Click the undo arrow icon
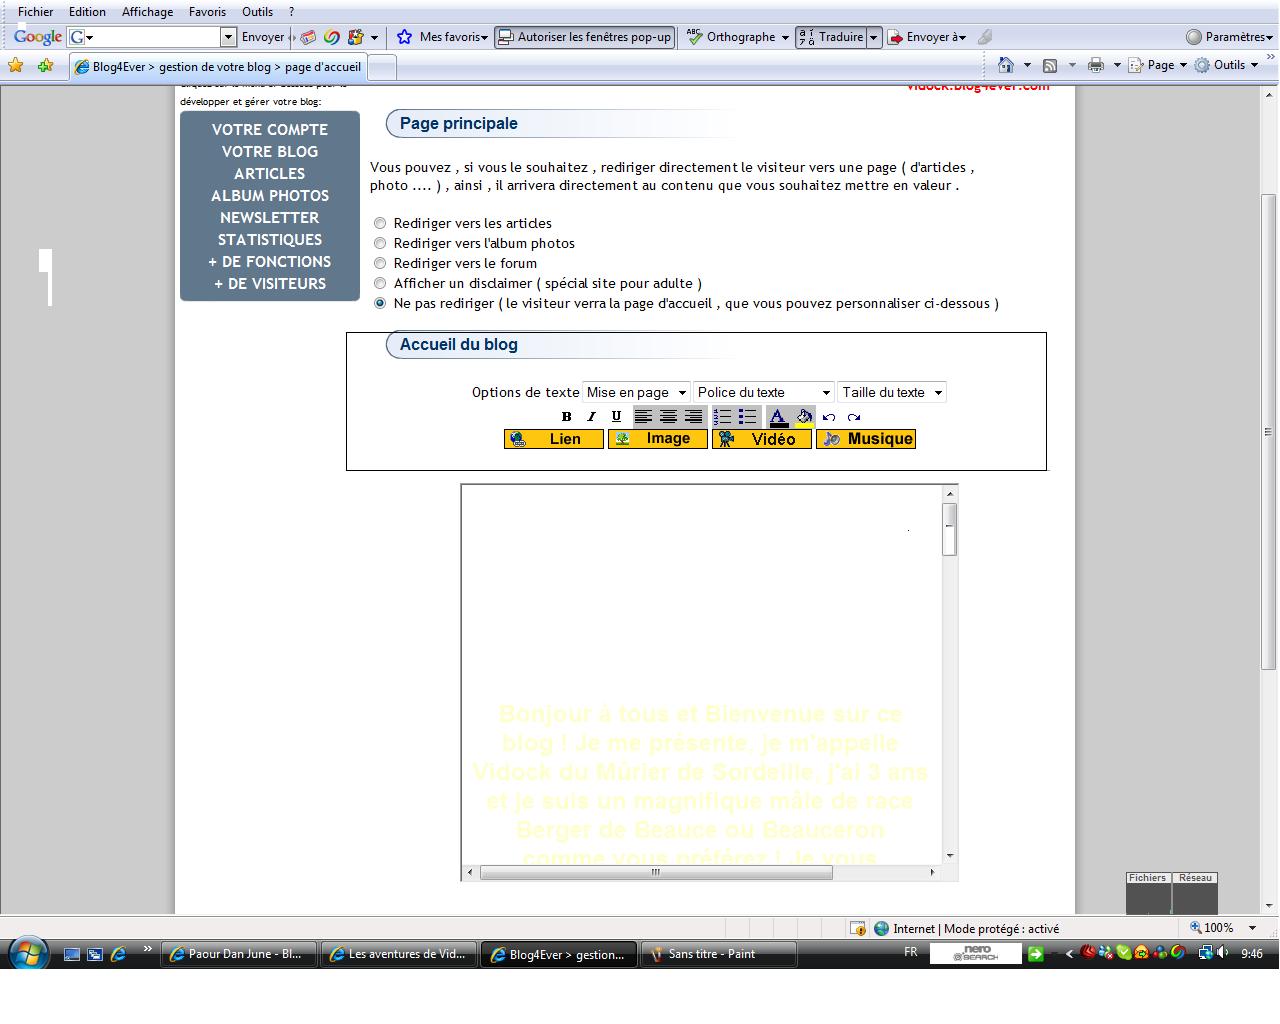Image resolution: width=1280 pixels, height=1024 pixels. (829, 418)
